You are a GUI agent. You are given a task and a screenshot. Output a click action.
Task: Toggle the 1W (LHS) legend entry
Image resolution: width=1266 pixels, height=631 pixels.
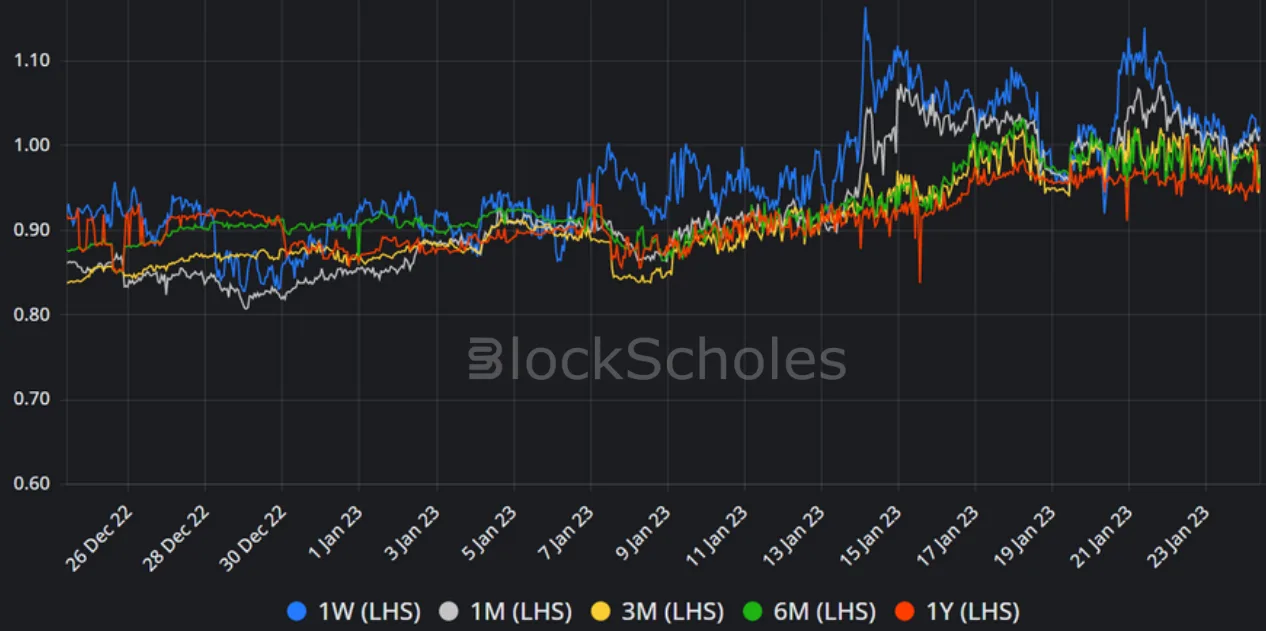coord(353,610)
